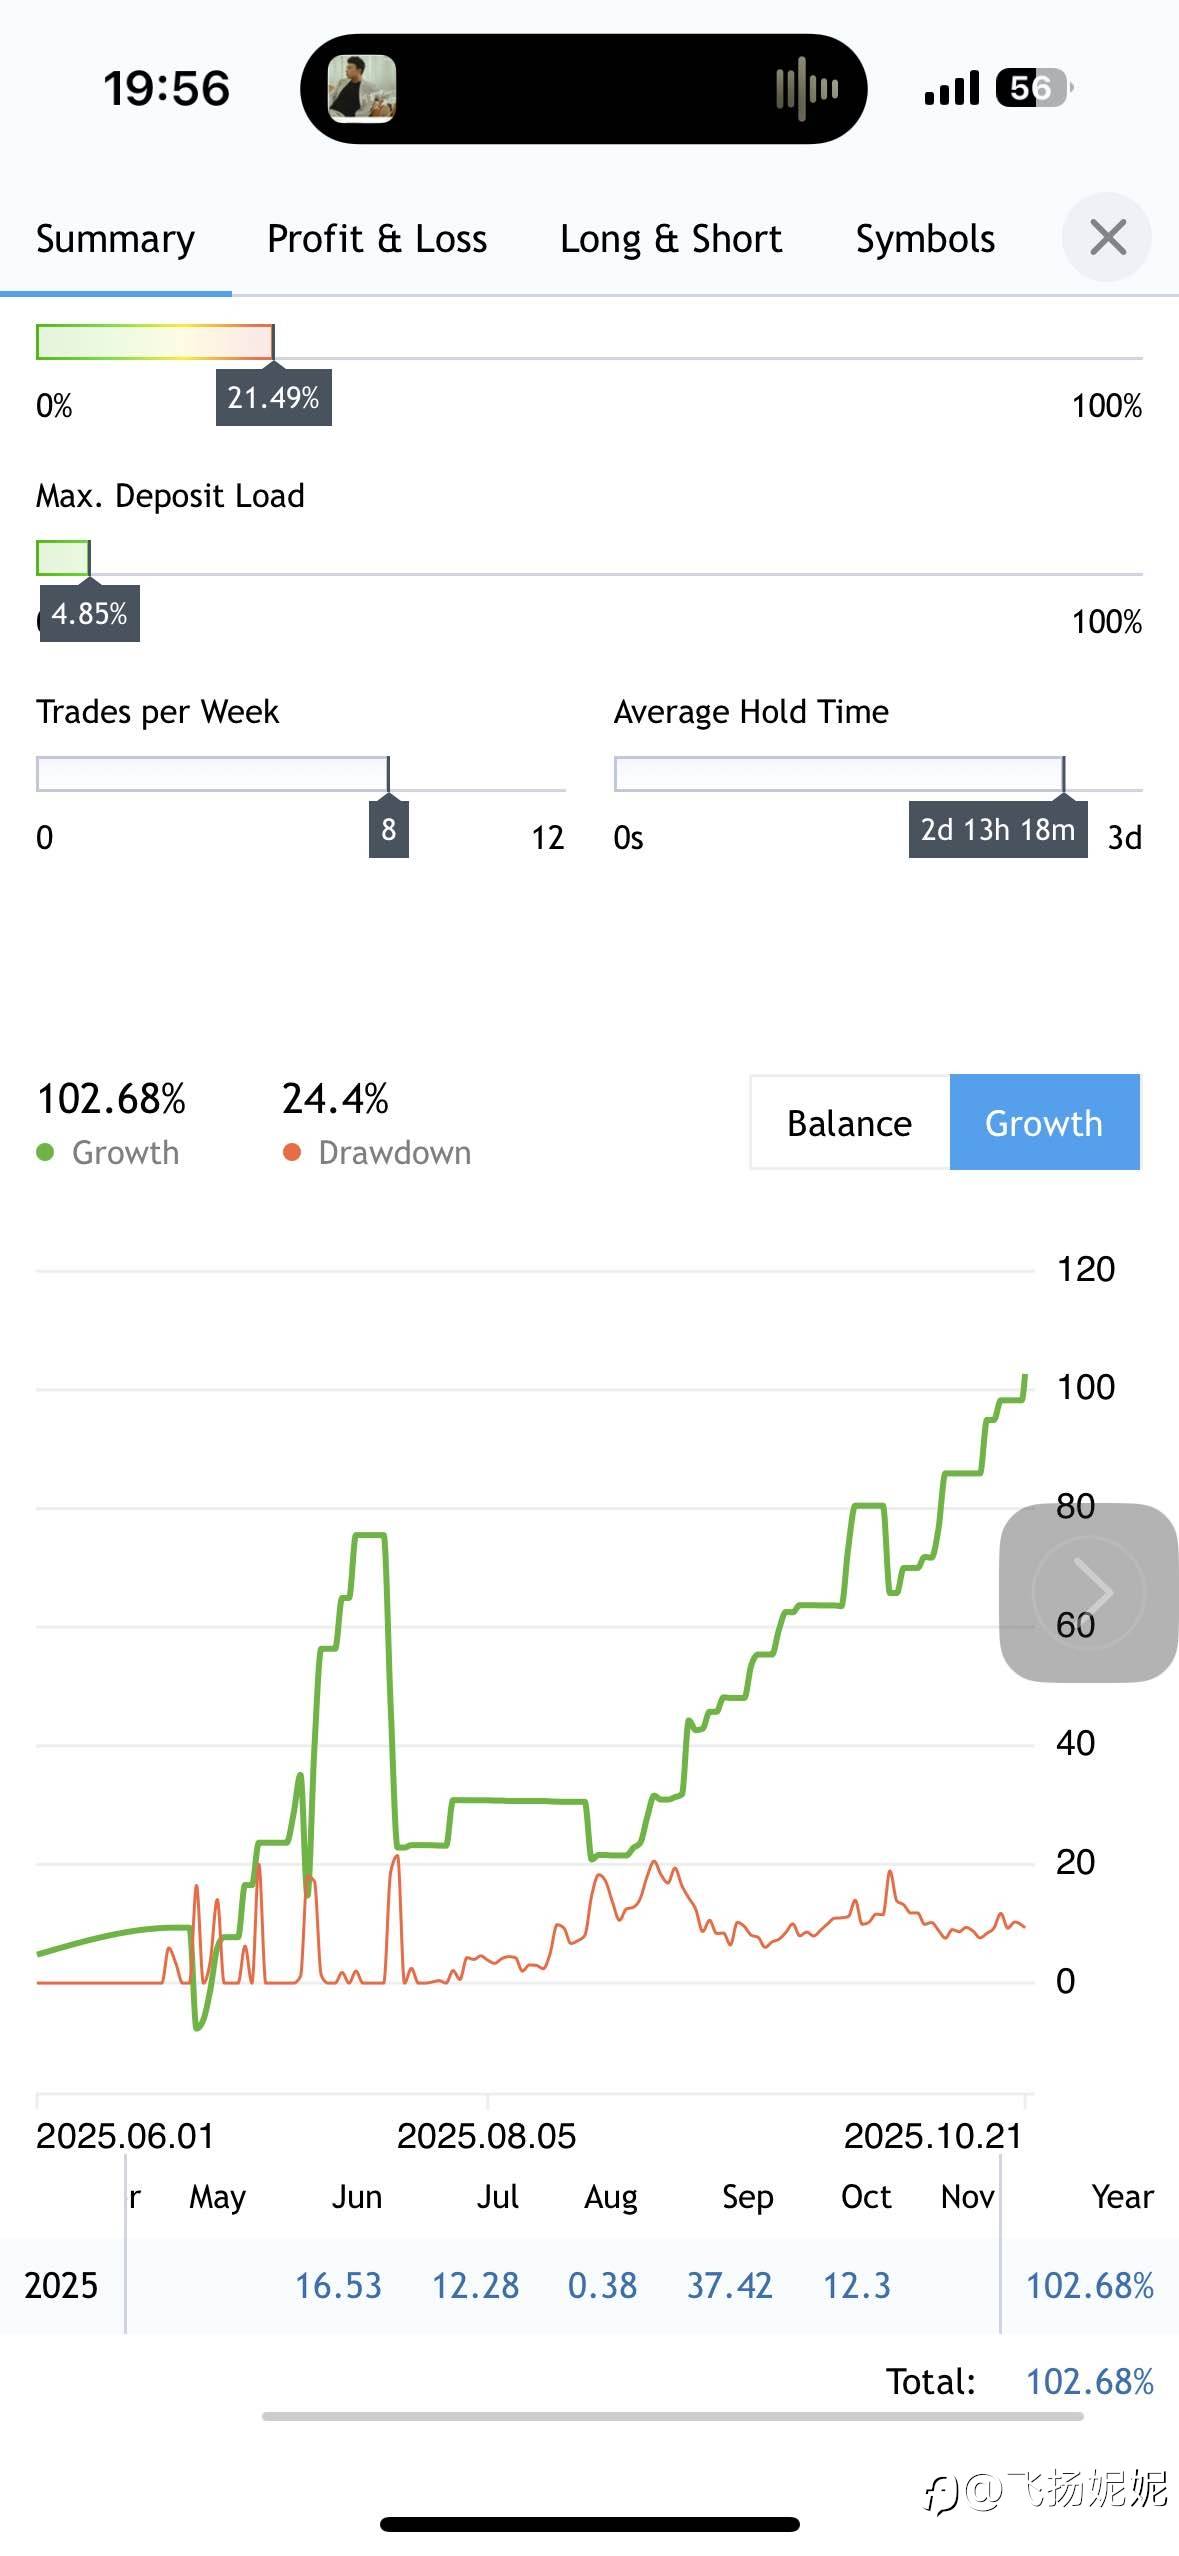1179x2556 pixels.
Task: Open the Profit & Loss tab
Action: tap(377, 239)
